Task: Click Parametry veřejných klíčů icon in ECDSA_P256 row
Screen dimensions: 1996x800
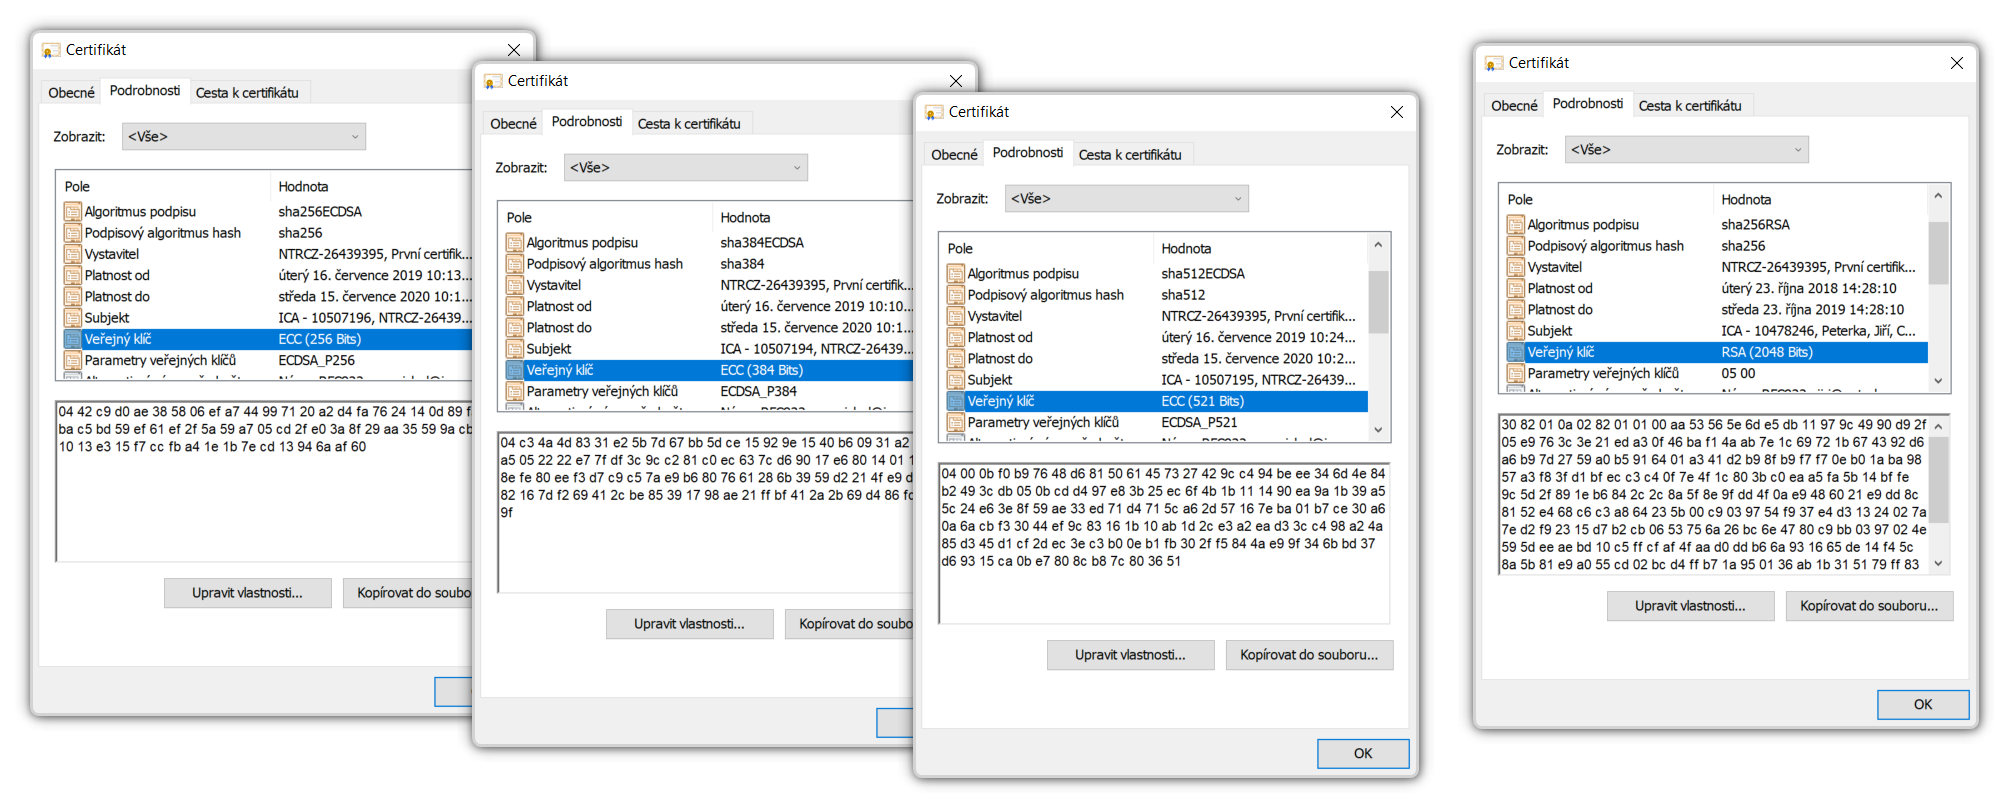Action: (72, 360)
